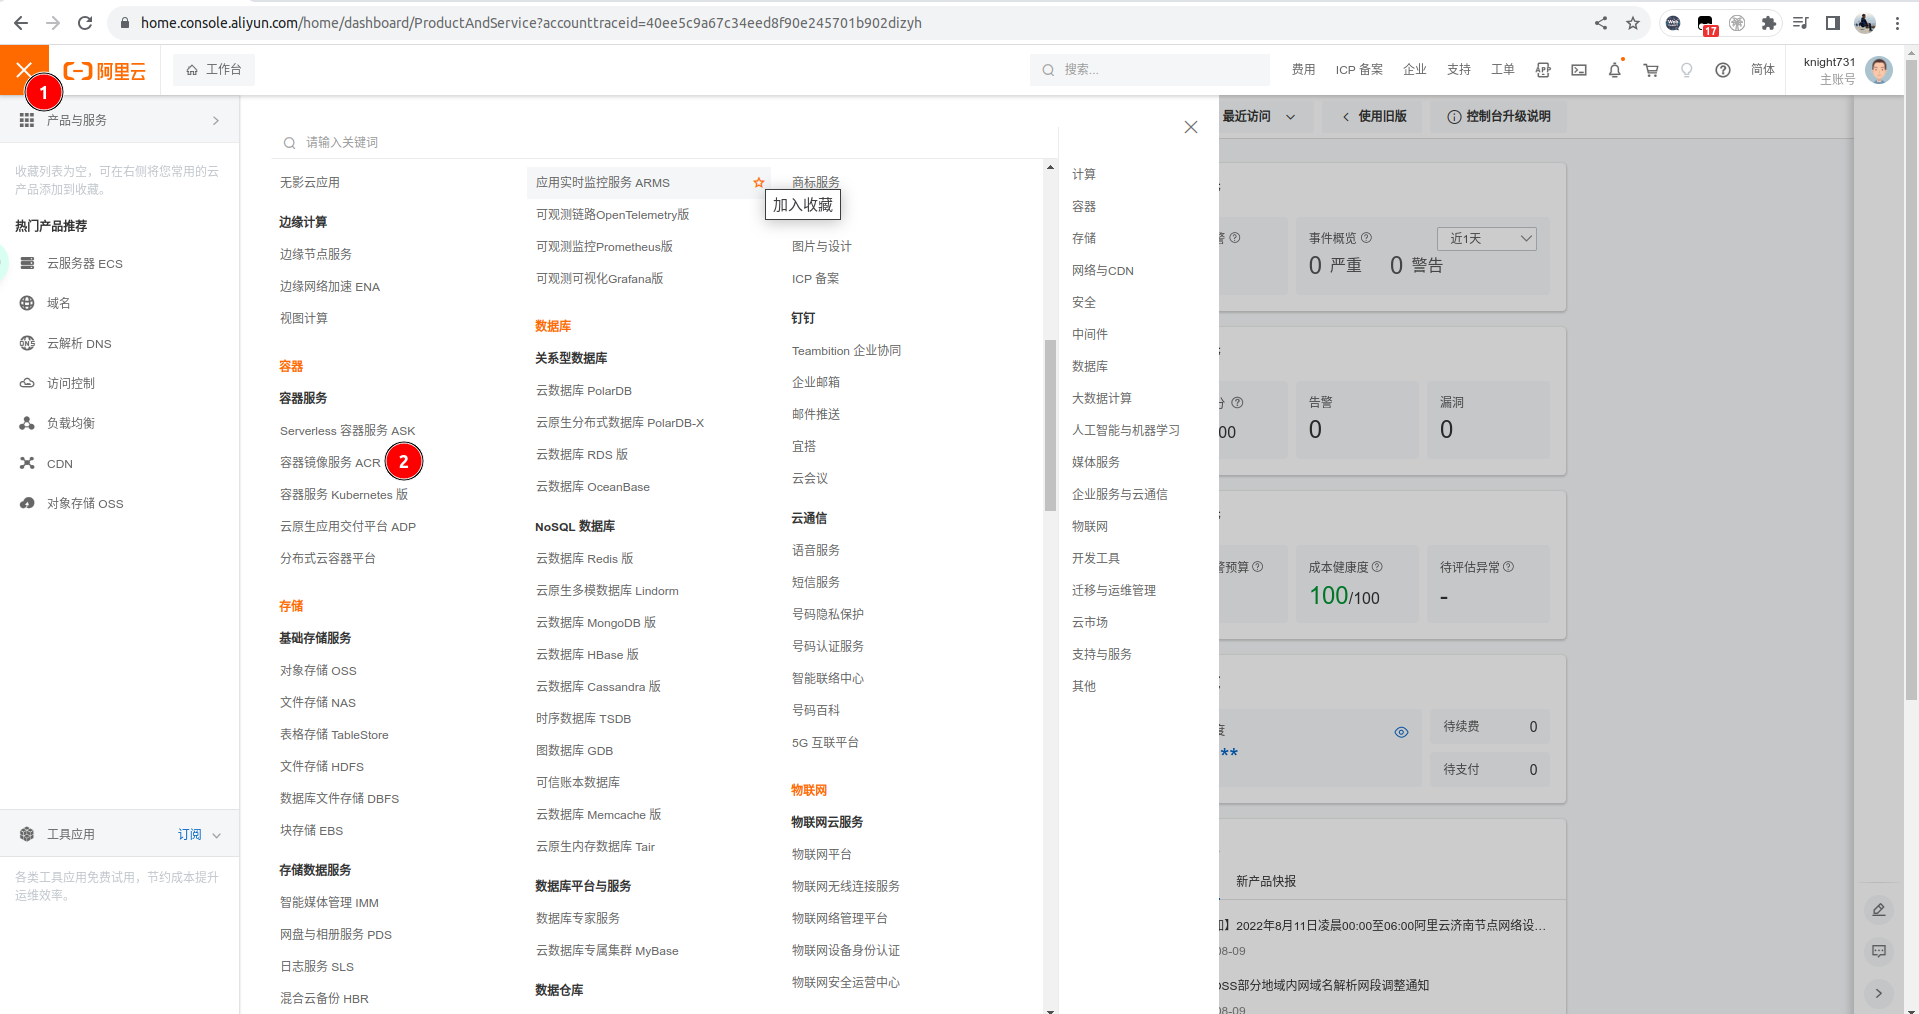
Task: Click the feedback chat floating icon
Action: click(x=1879, y=951)
